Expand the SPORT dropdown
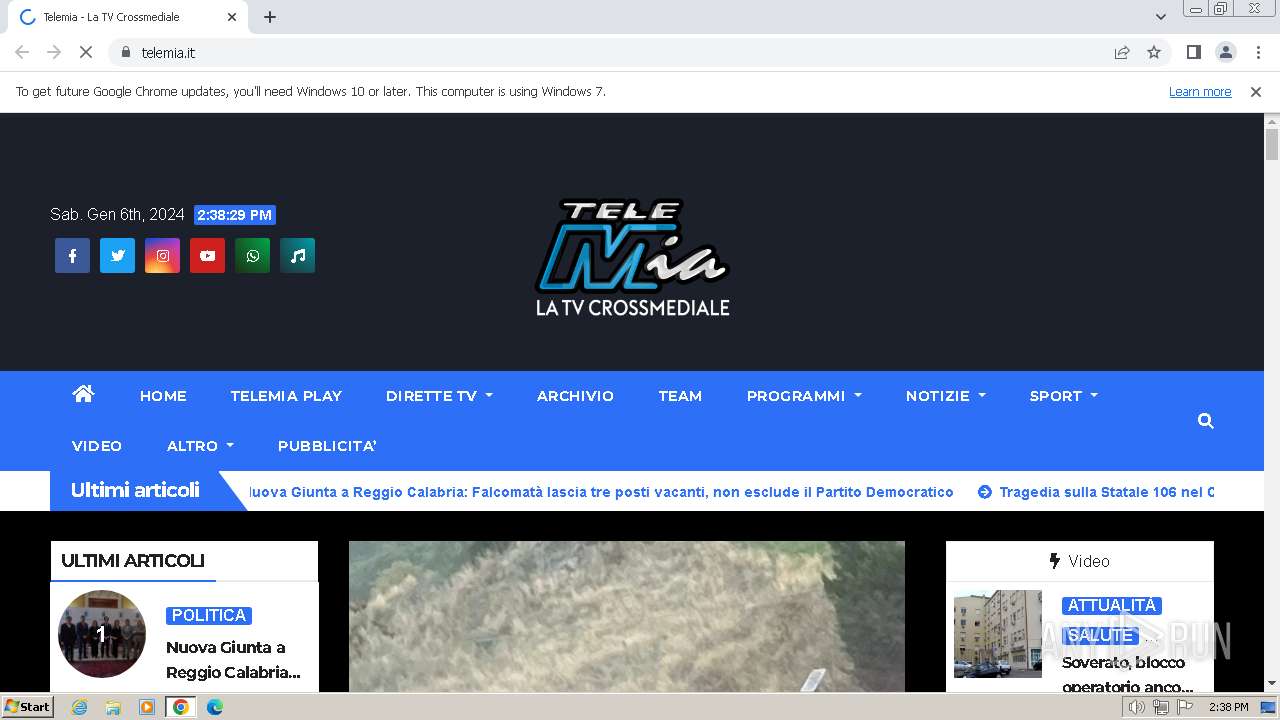 pyautogui.click(x=1064, y=396)
